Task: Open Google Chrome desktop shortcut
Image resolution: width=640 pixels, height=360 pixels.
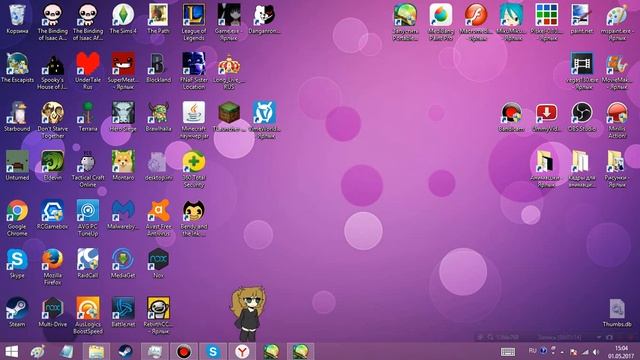Action: point(17,218)
